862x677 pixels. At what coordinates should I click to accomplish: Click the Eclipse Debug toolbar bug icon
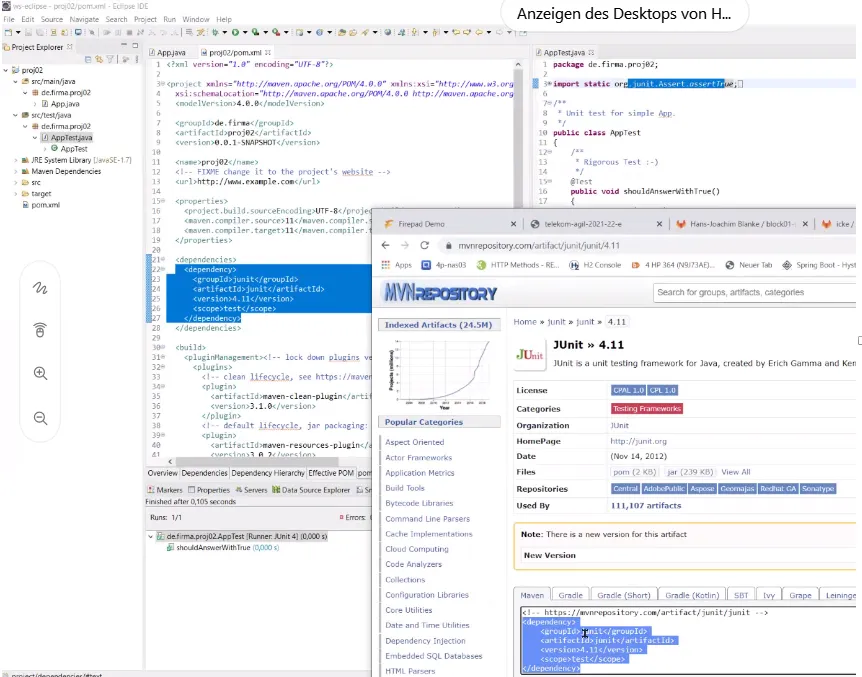tap(215, 32)
